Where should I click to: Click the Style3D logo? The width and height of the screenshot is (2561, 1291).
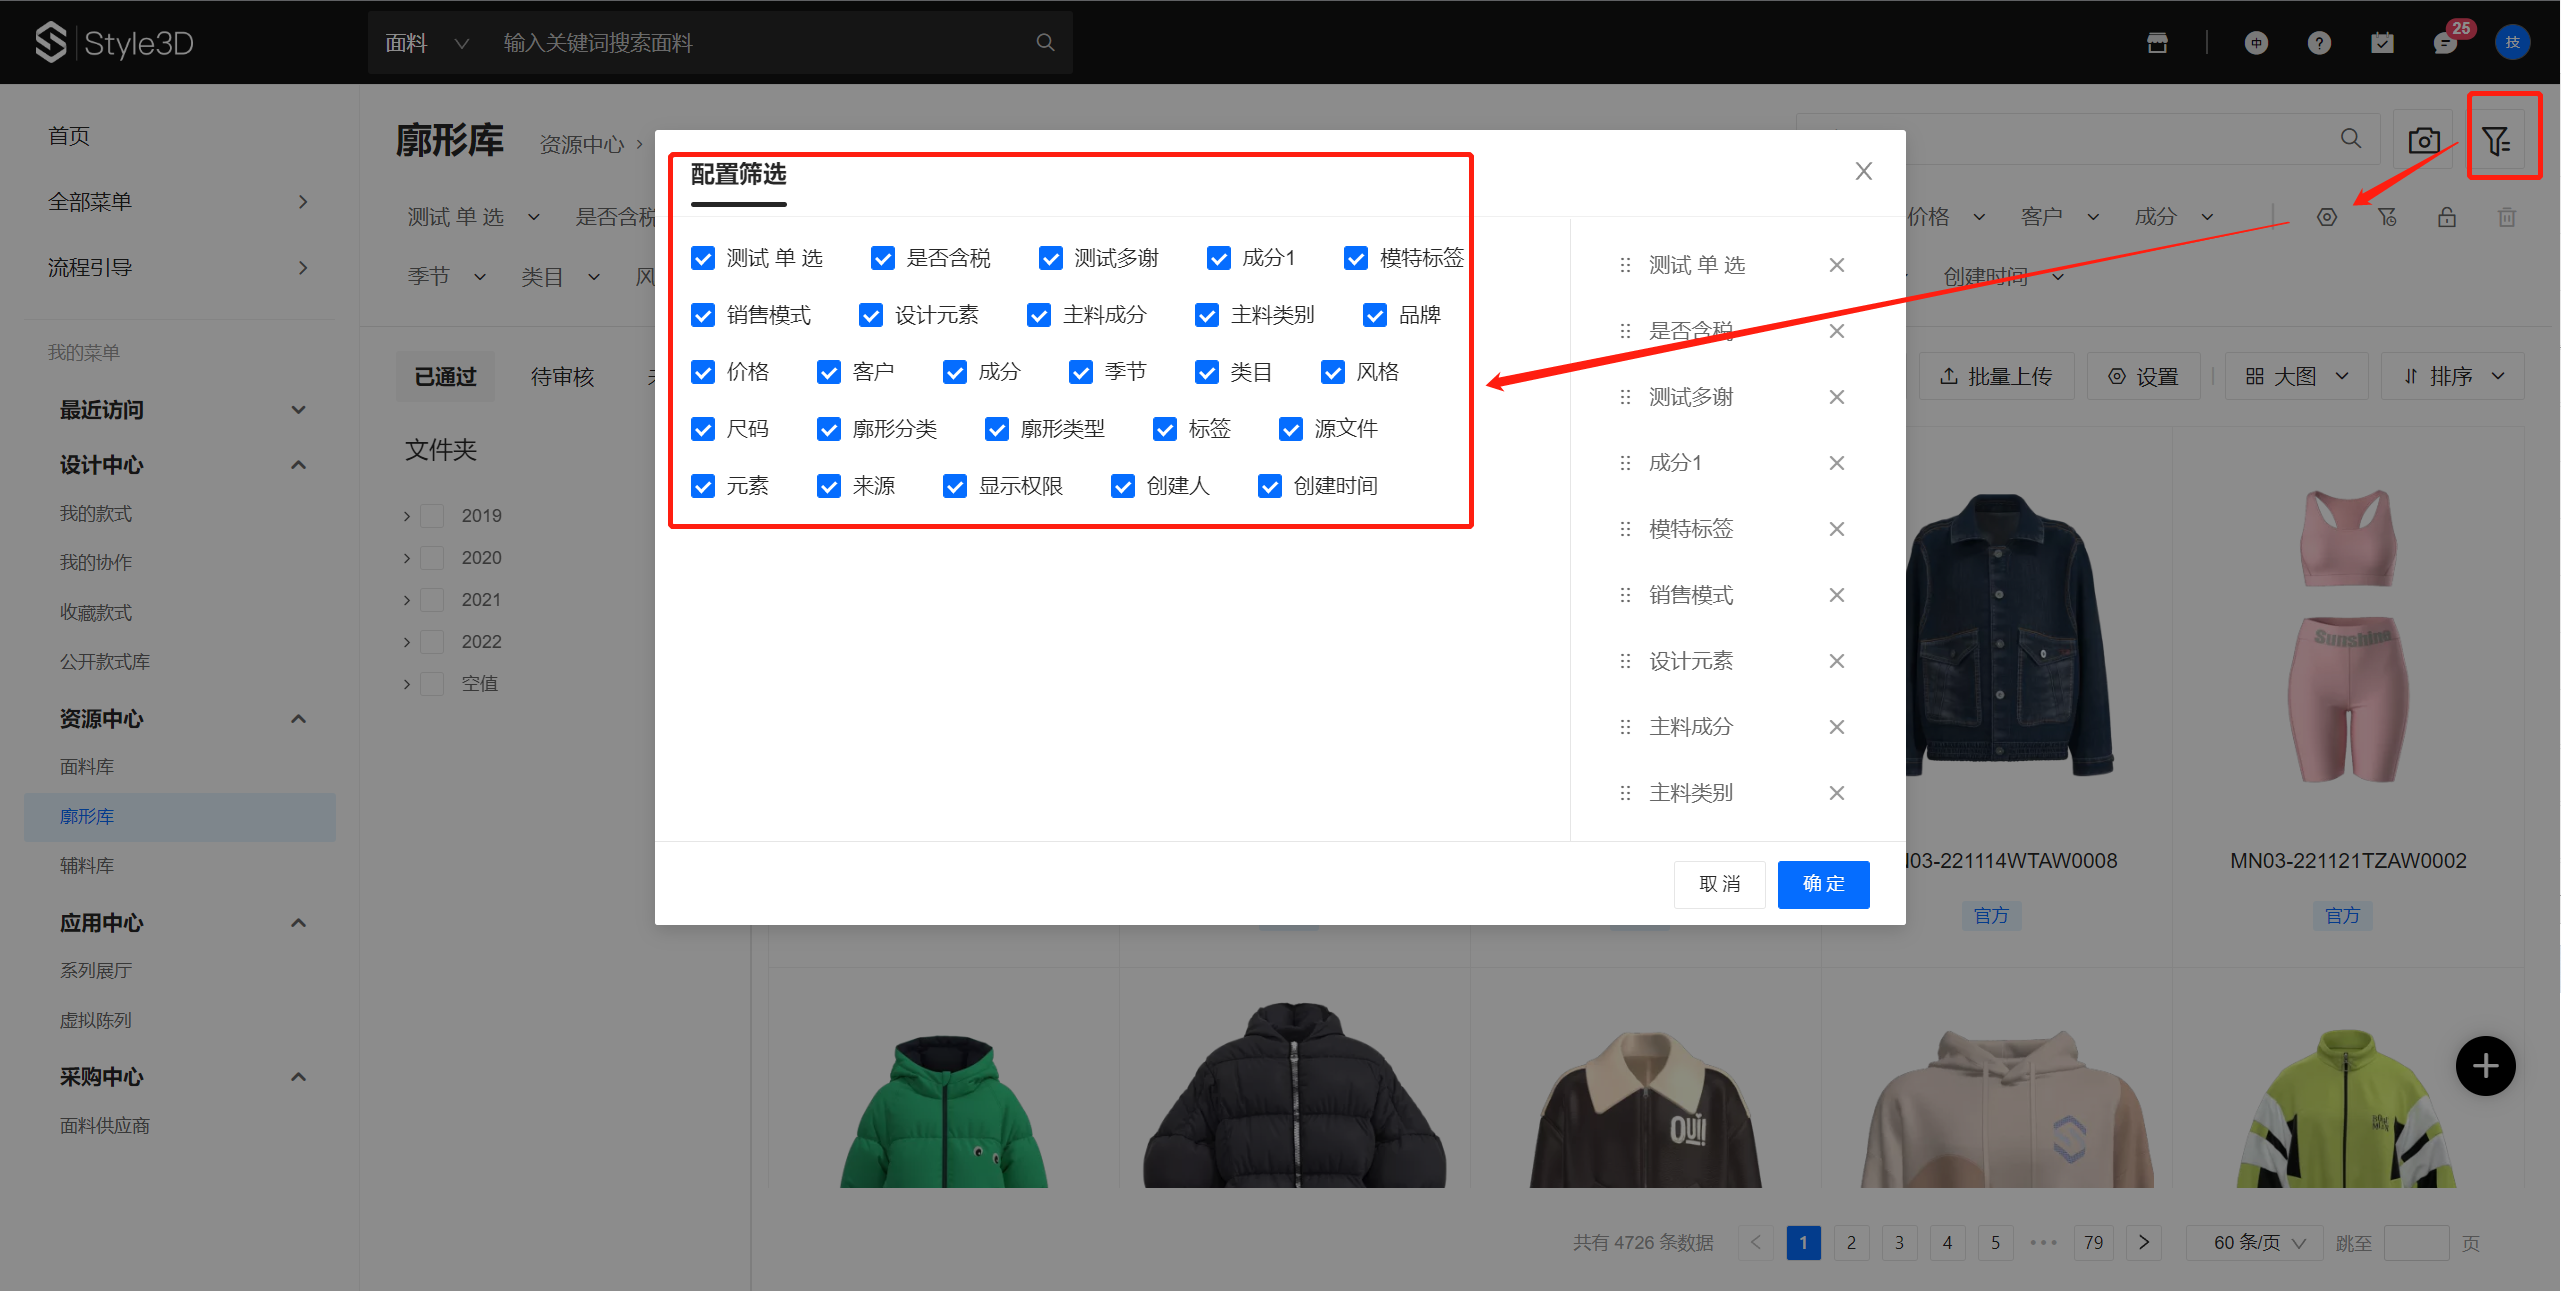tap(115, 42)
